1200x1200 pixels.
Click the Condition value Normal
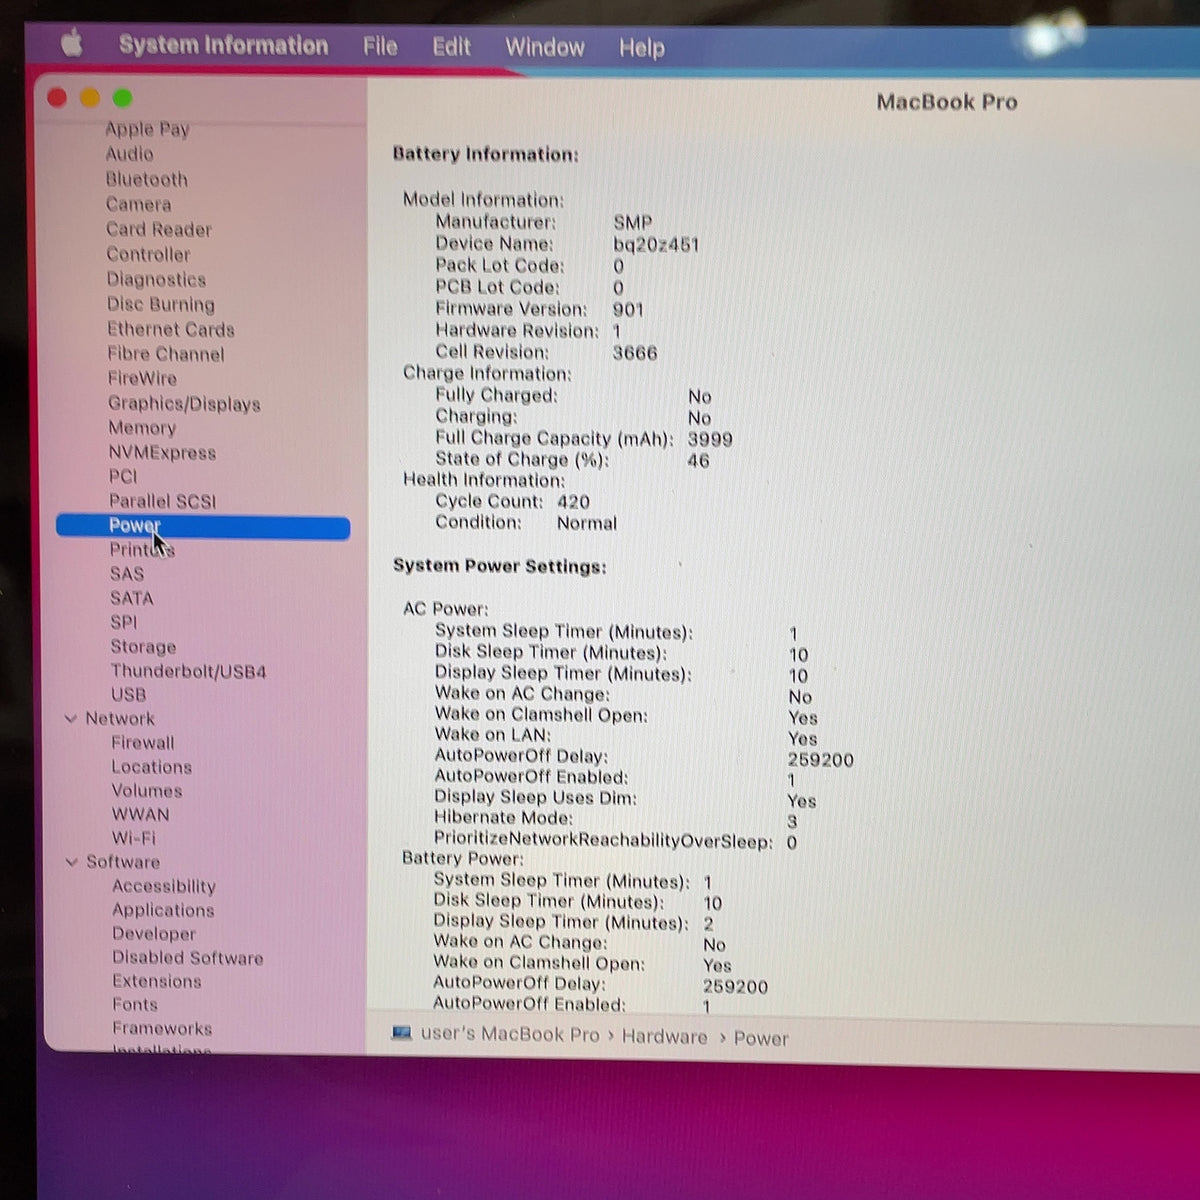pyautogui.click(x=587, y=523)
